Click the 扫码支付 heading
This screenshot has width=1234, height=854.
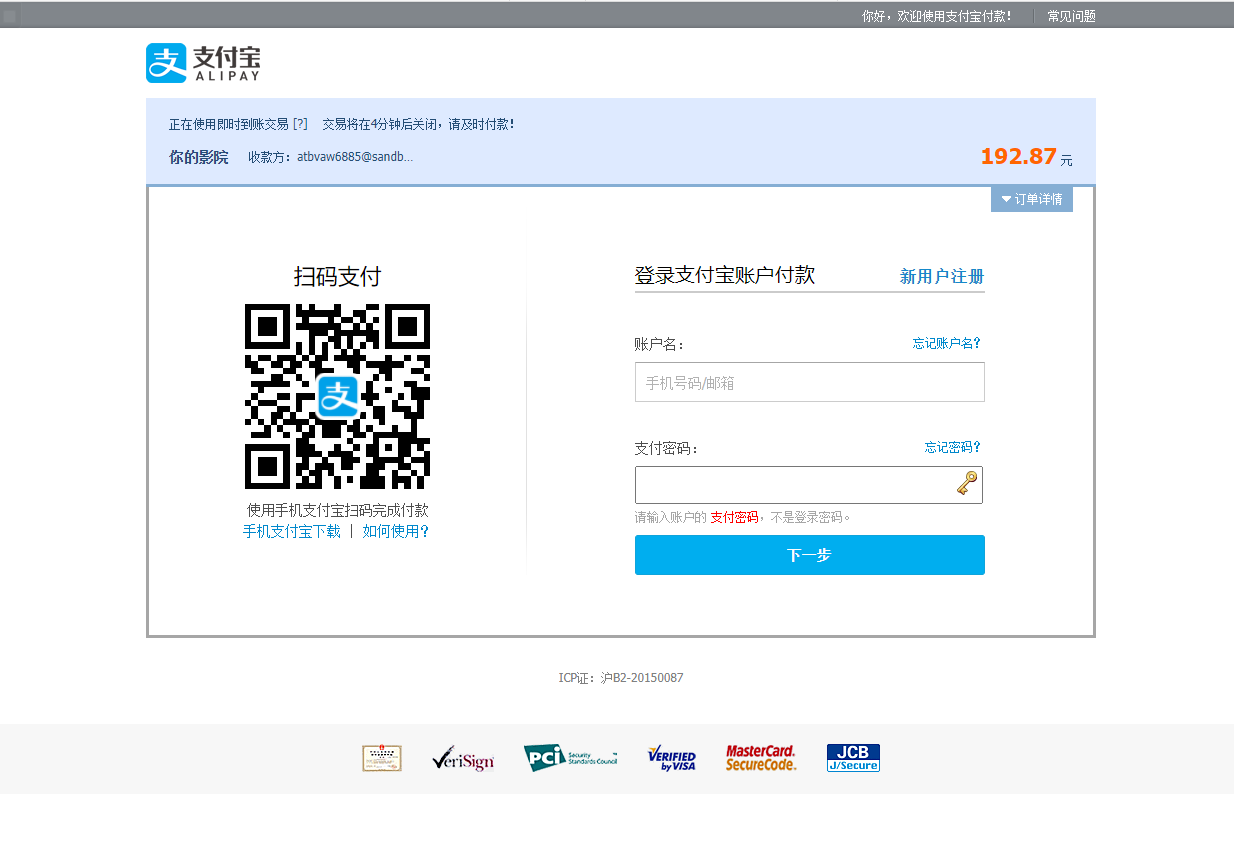pyautogui.click(x=338, y=277)
